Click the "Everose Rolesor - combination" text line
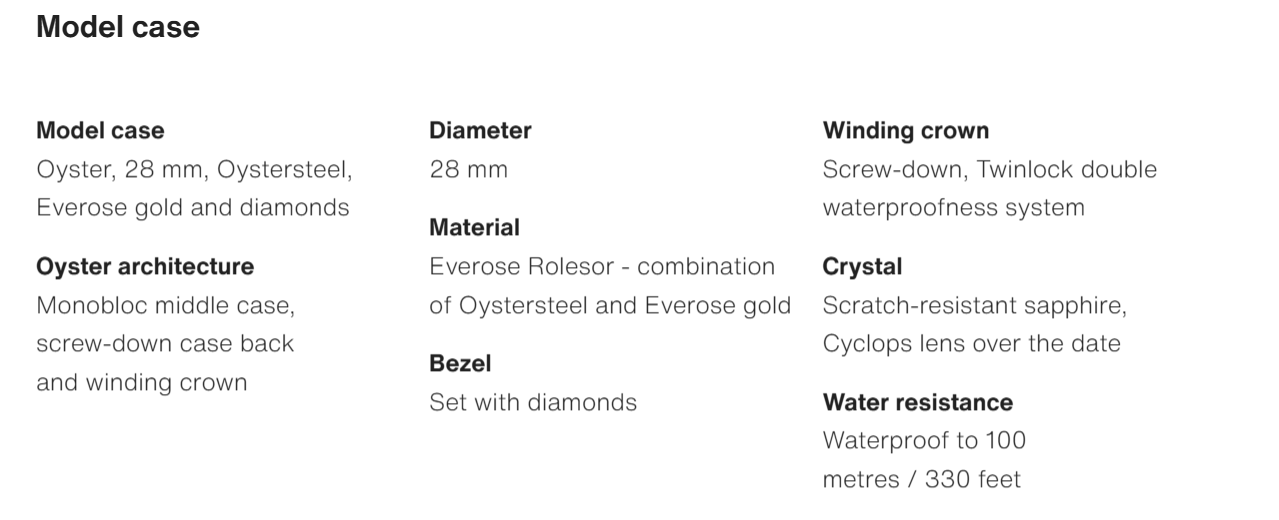1279x520 pixels. [x=602, y=267]
